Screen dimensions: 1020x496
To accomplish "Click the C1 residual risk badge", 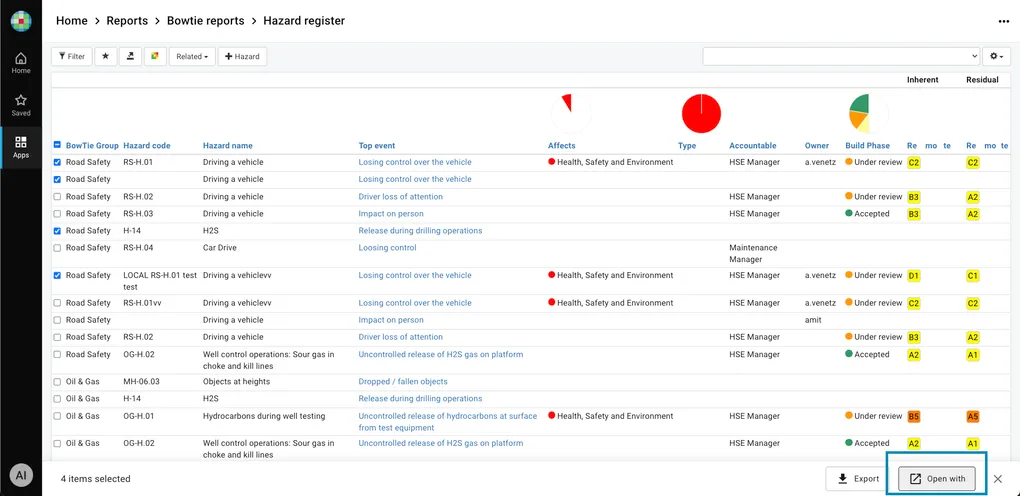I will 973,276.
